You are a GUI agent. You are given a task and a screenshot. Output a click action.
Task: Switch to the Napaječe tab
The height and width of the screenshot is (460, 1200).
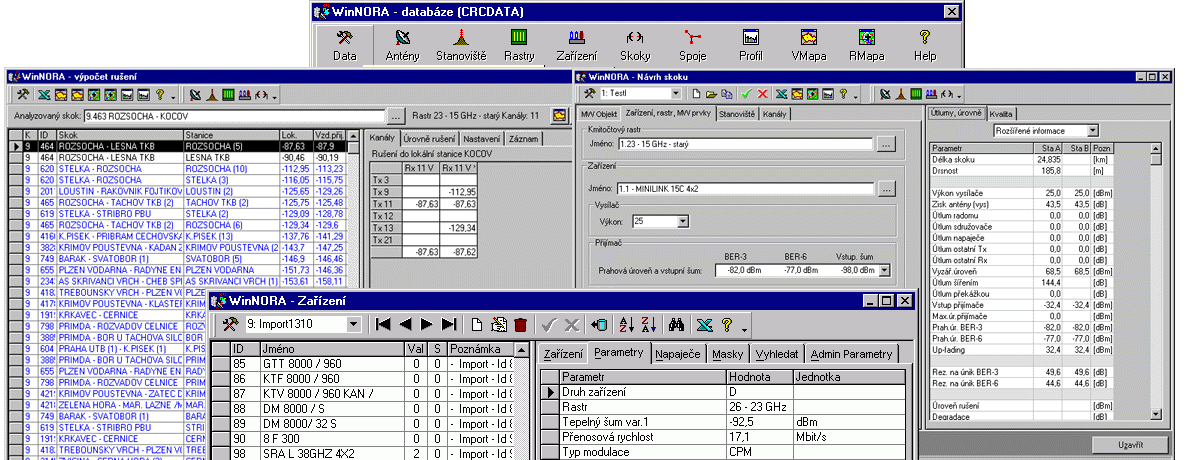(x=679, y=355)
